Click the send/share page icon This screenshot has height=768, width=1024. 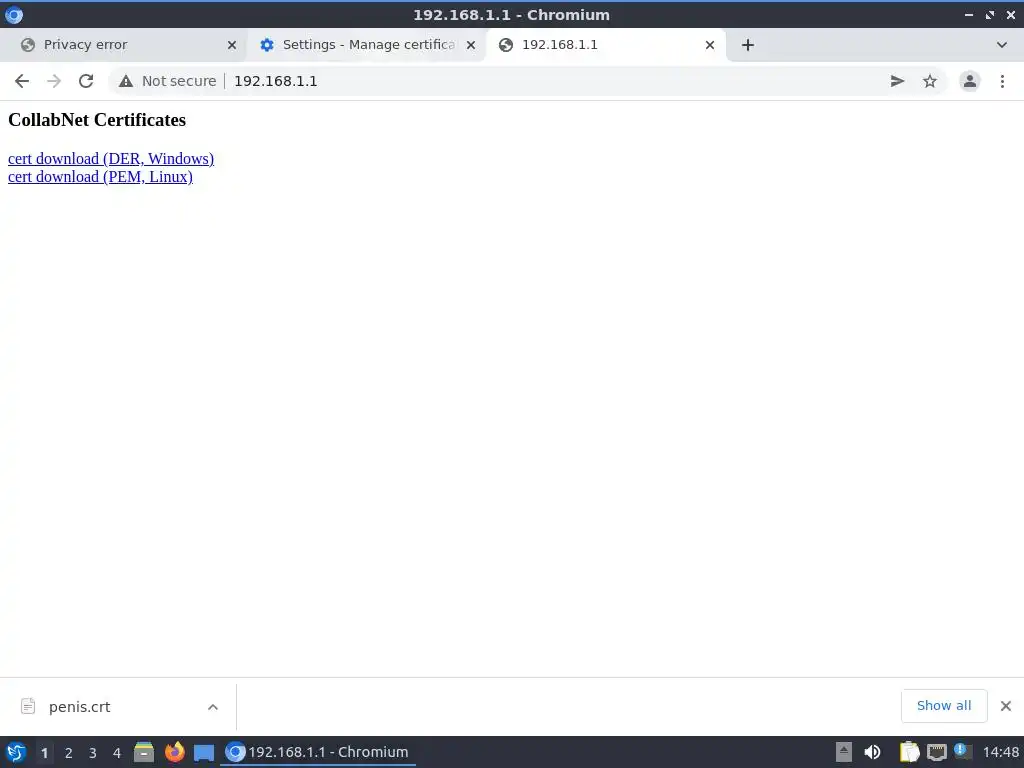pos(897,81)
